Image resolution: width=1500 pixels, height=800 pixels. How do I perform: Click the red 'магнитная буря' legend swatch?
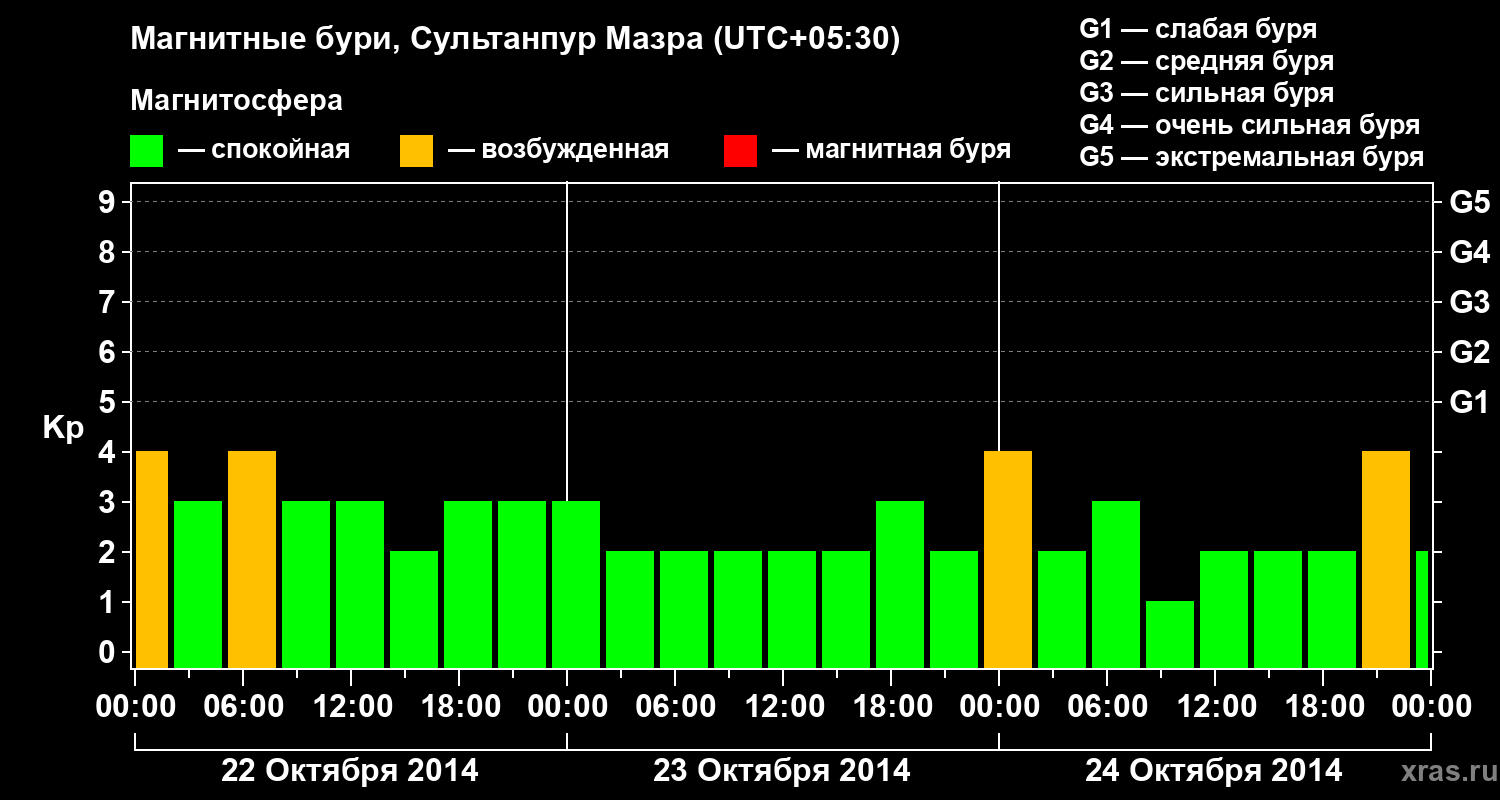point(740,151)
